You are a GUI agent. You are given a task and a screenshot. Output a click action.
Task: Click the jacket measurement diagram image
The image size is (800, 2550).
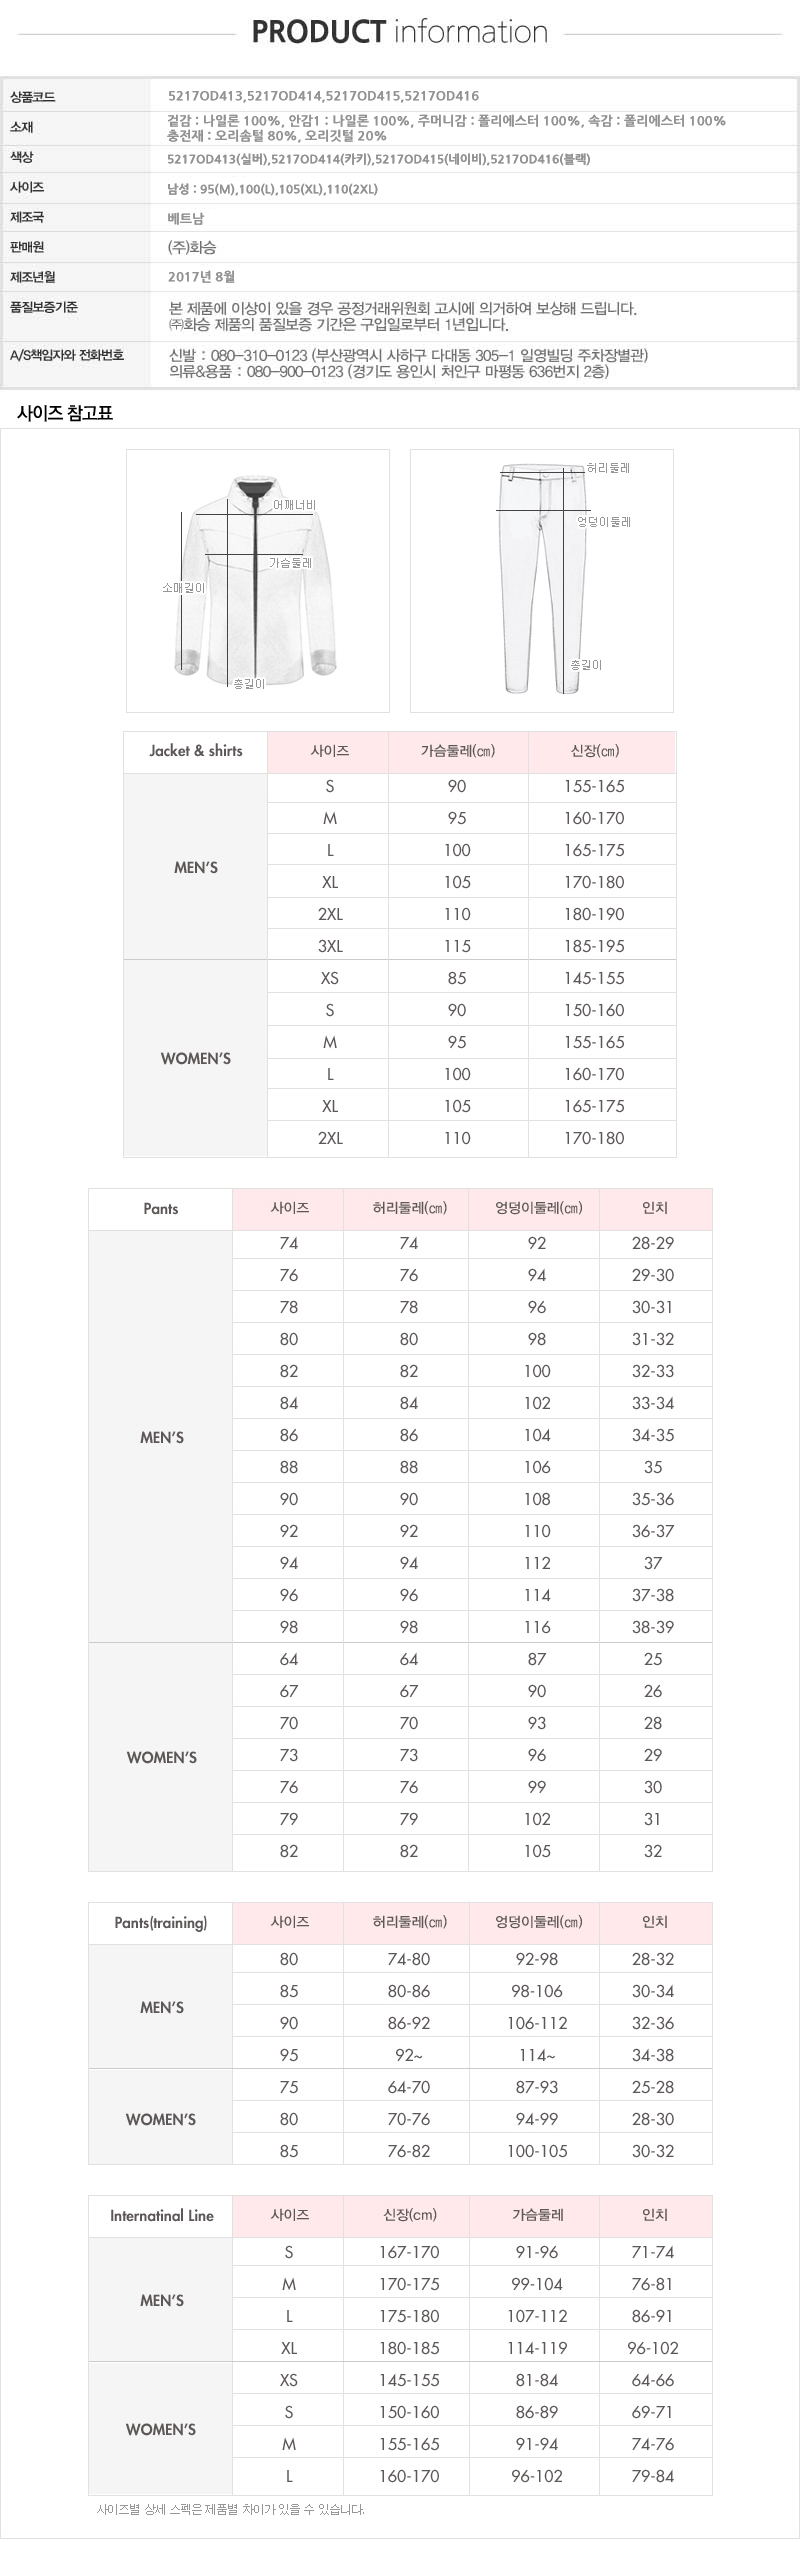[x=257, y=580]
